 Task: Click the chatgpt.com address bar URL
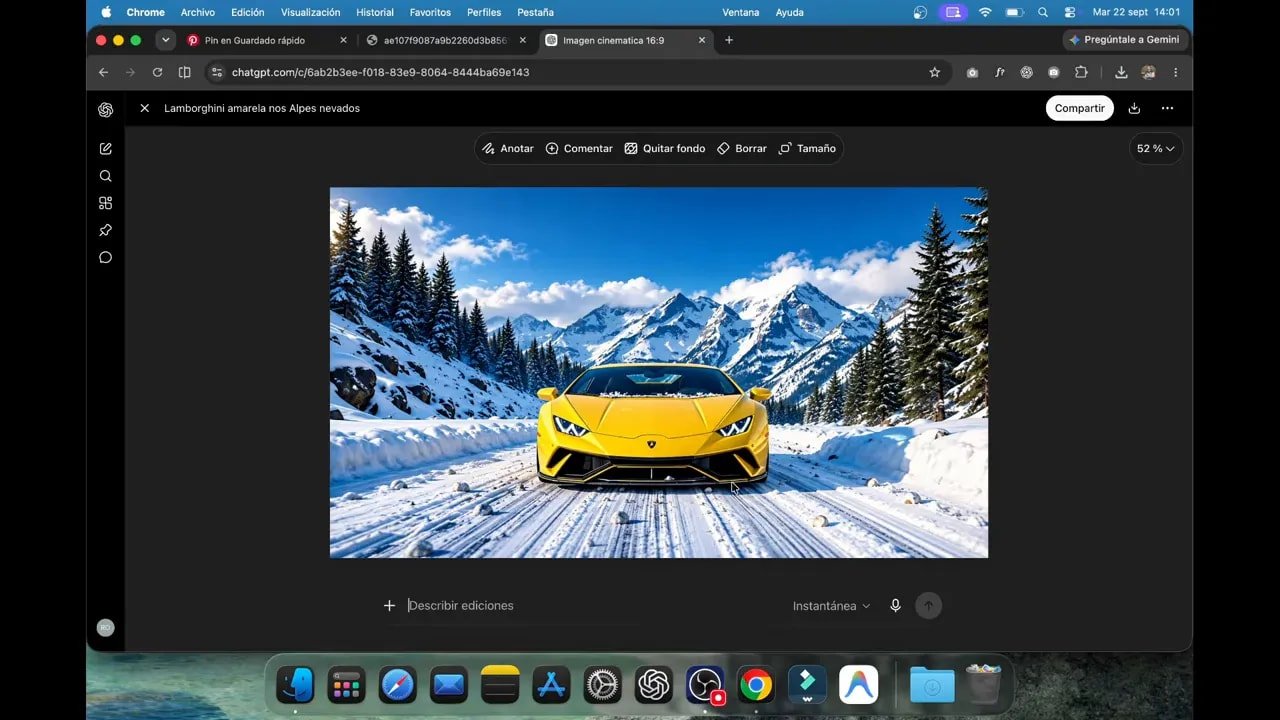(380, 72)
